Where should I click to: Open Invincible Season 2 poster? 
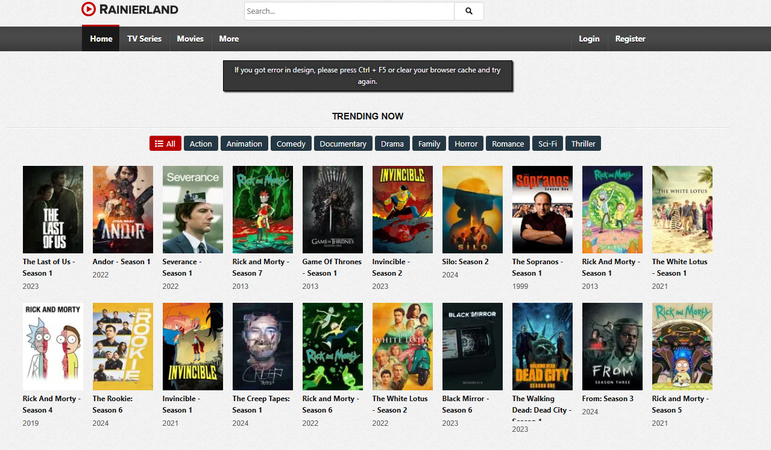(x=402, y=210)
